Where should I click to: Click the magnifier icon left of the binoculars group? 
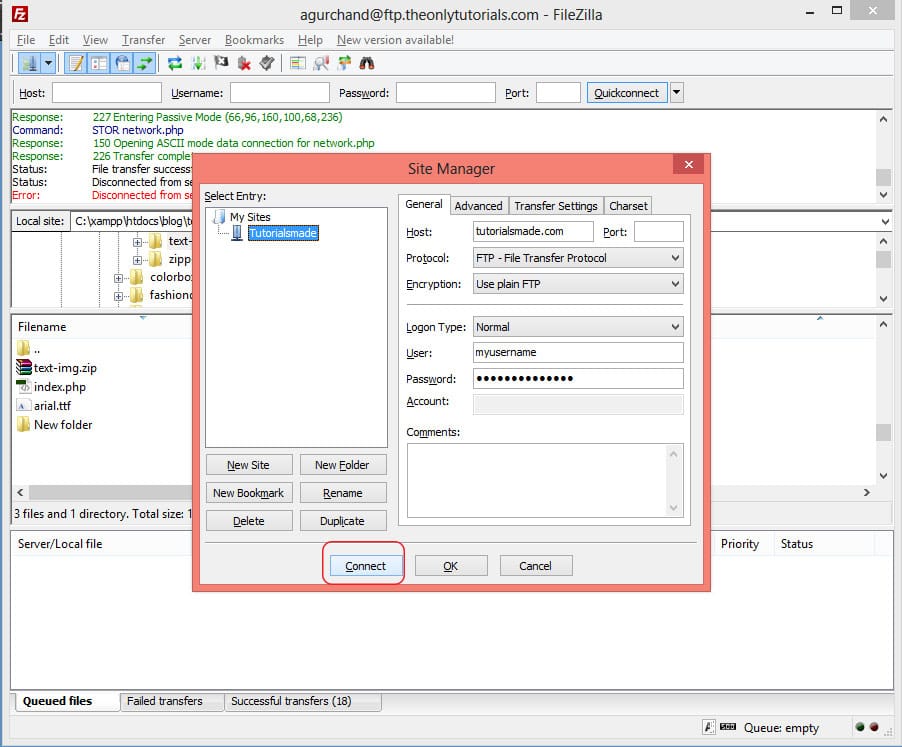pos(321,63)
